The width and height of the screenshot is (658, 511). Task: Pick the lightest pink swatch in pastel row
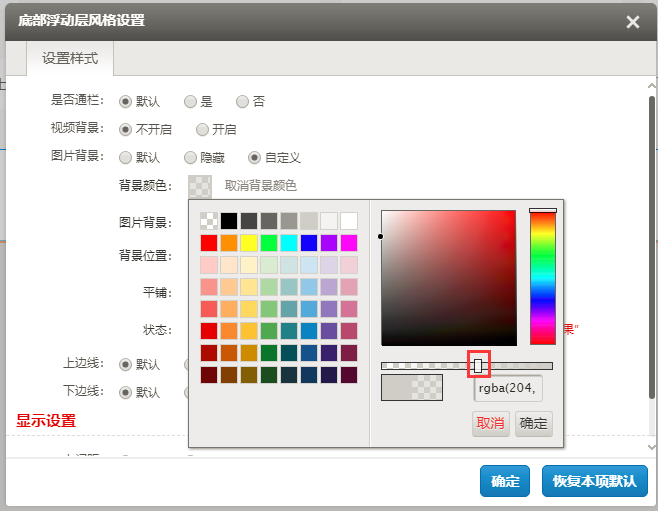pyautogui.click(x=209, y=265)
